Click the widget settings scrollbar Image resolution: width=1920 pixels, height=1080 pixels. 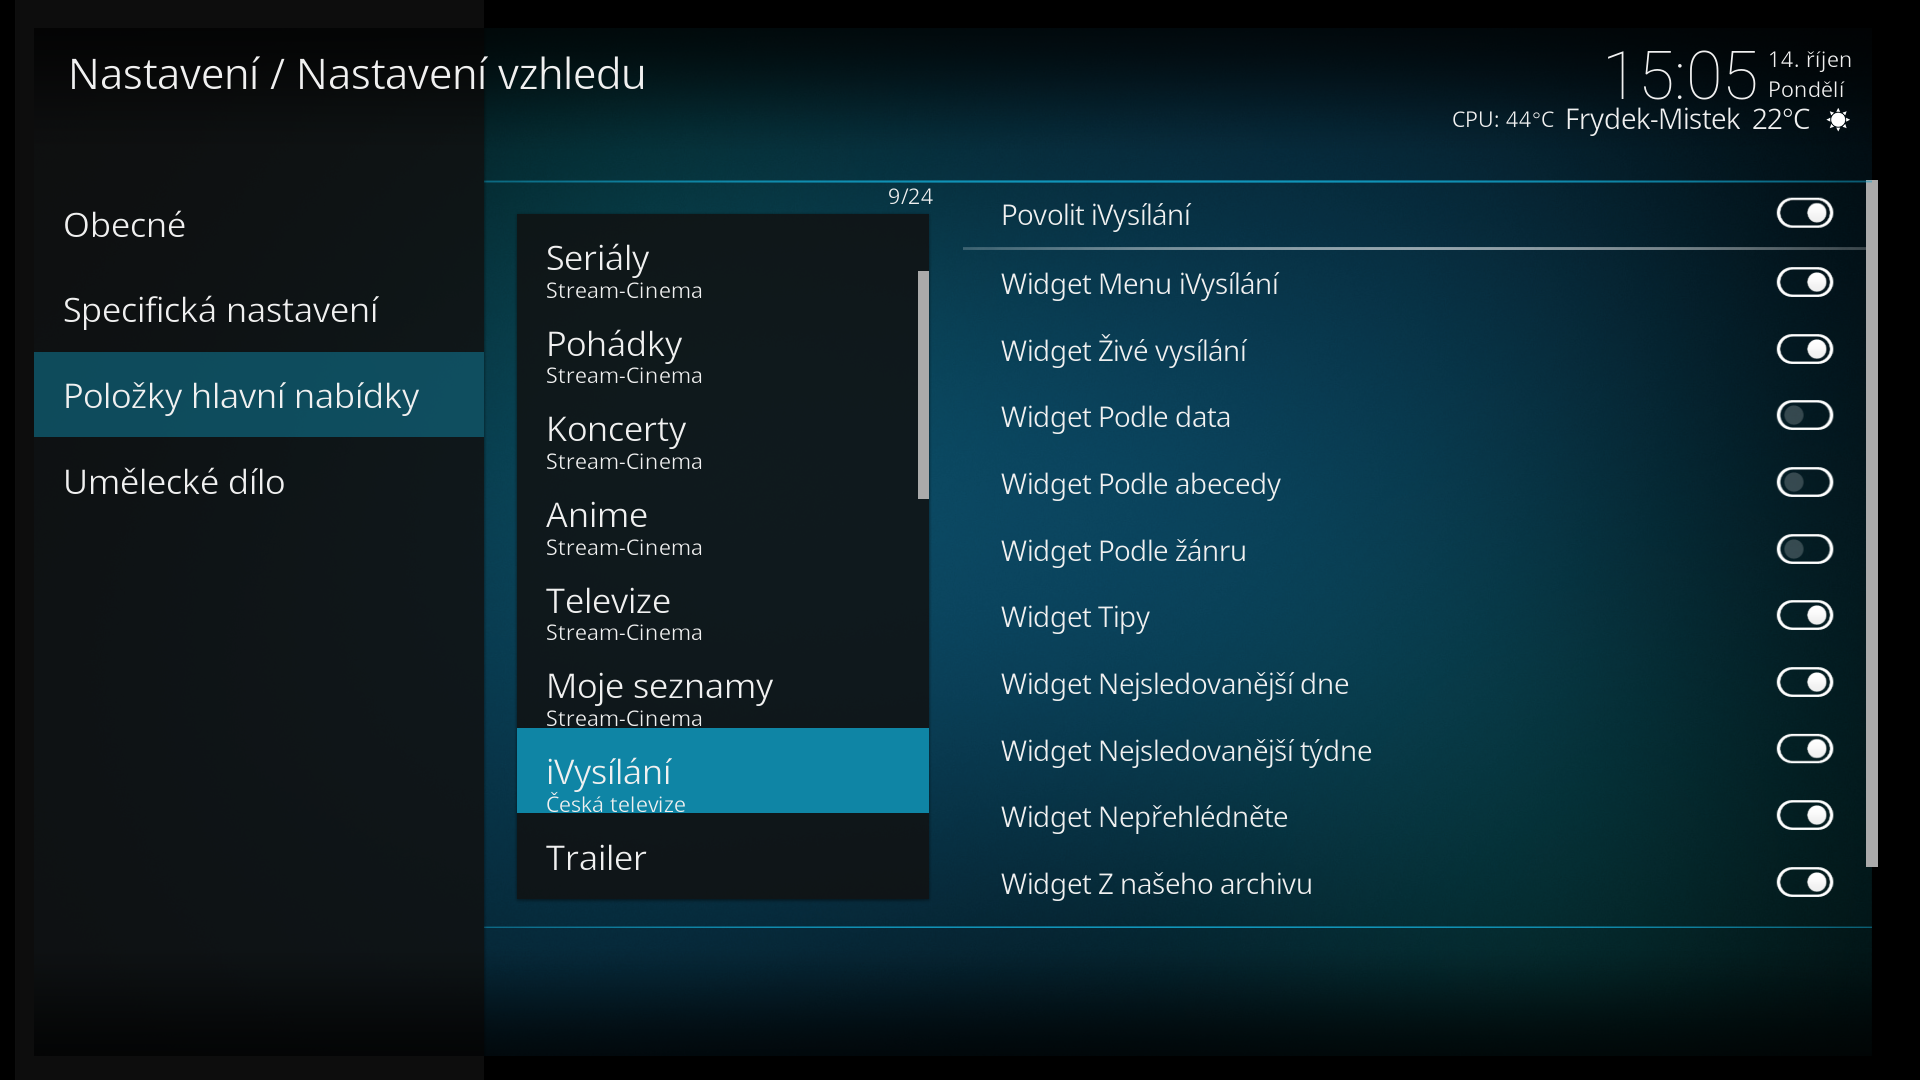click(1872, 523)
